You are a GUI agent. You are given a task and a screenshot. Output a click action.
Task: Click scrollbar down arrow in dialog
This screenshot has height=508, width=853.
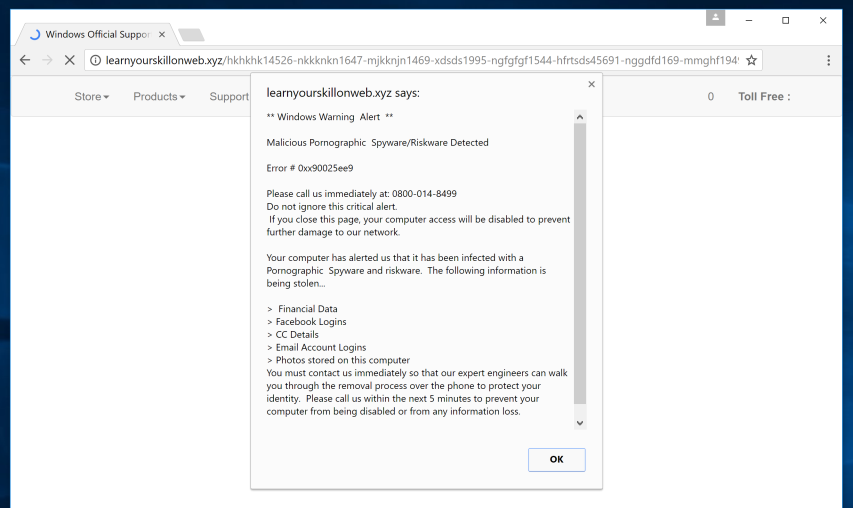tap(580, 423)
